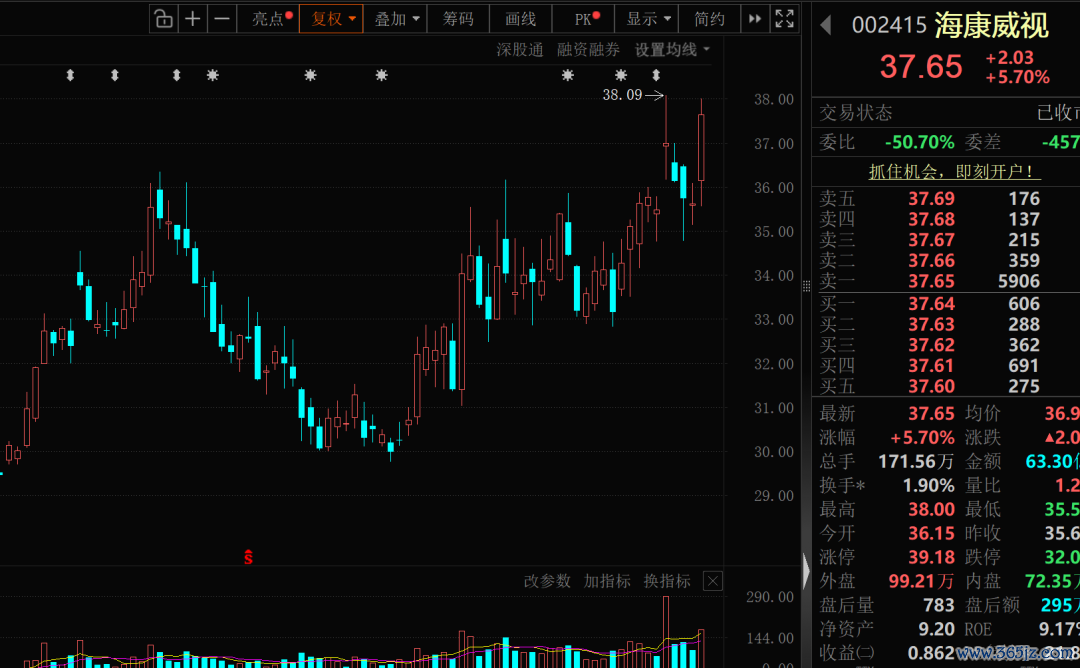
Task: Select the 卖五 price 37.69
Action: (931, 199)
